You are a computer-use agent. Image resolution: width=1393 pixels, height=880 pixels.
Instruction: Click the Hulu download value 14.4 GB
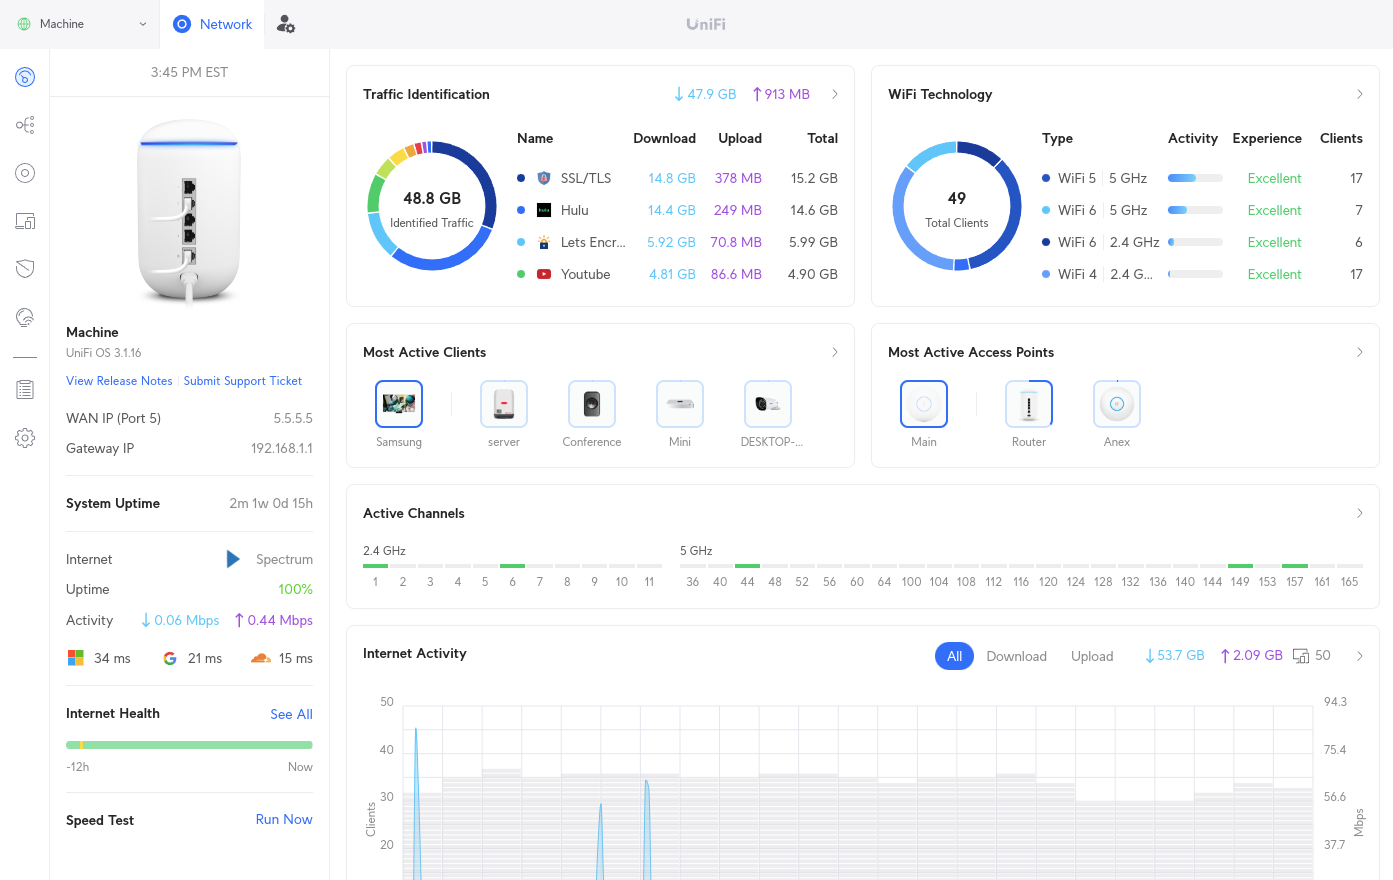[672, 210]
